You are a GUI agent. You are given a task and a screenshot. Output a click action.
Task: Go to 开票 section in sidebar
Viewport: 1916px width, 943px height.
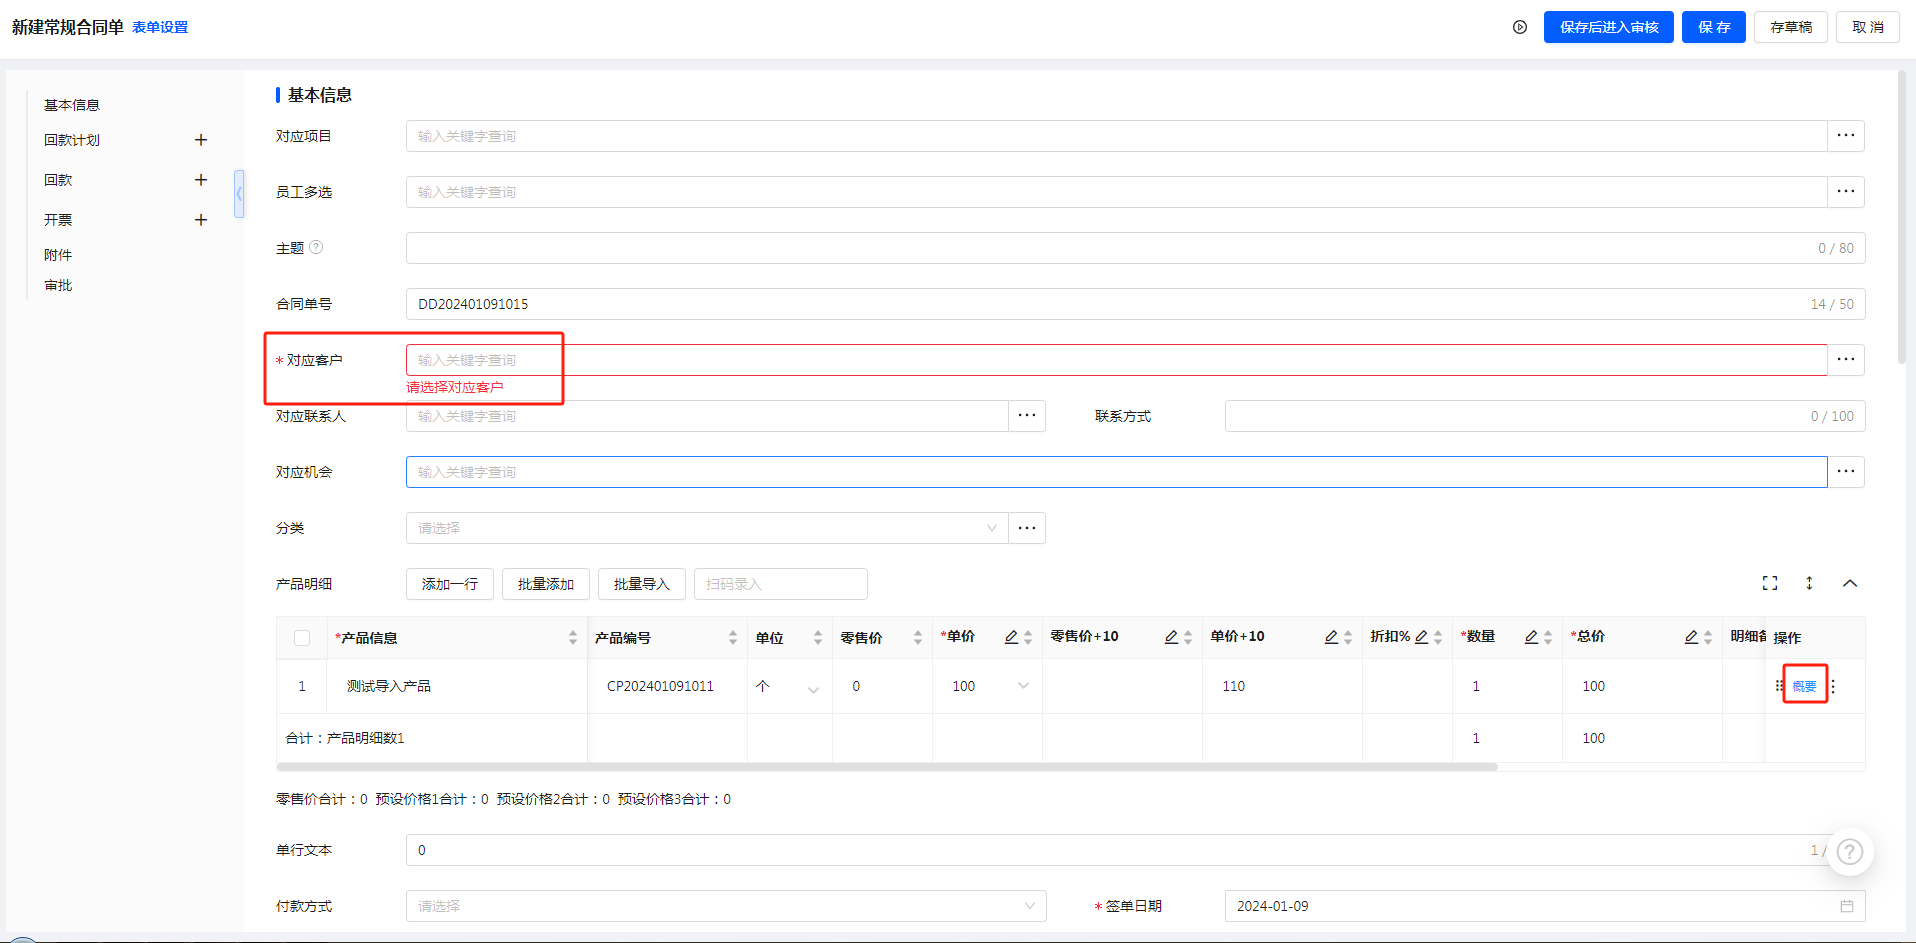click(58, 220)
